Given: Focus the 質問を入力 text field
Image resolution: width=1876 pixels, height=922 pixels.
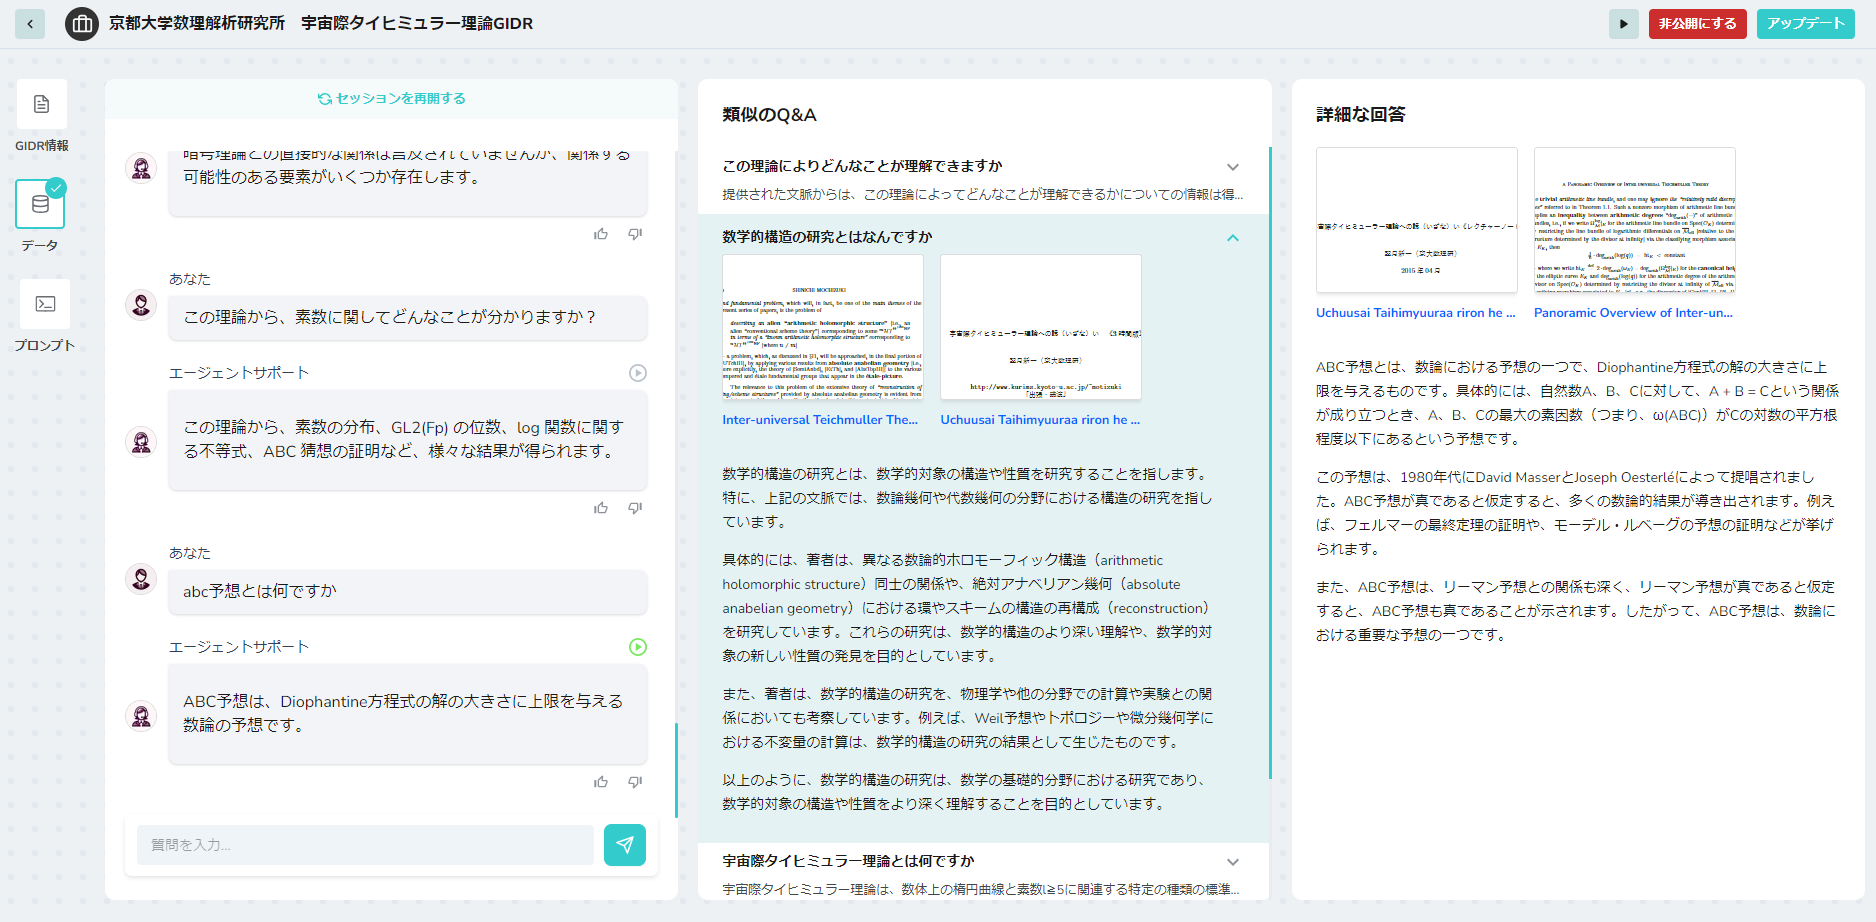Looking at the screenshot, I should pos(365,845).
